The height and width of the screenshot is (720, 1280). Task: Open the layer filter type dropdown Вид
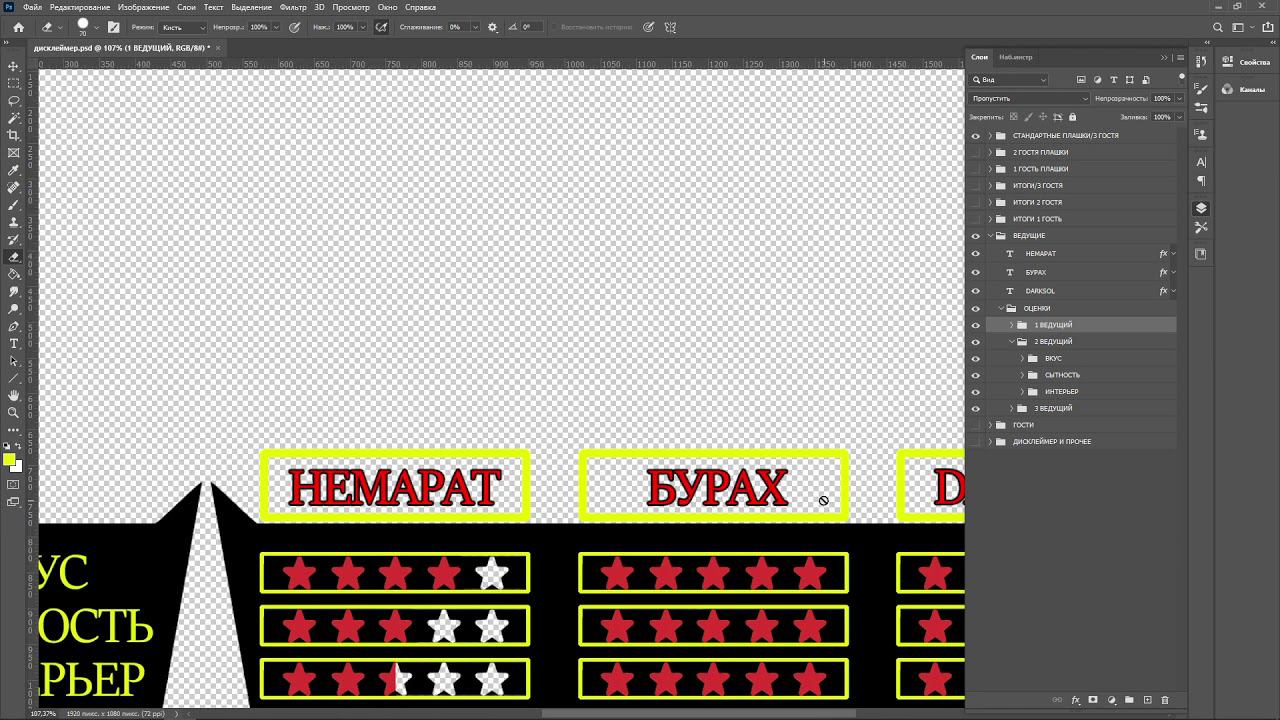[1009, 80]
